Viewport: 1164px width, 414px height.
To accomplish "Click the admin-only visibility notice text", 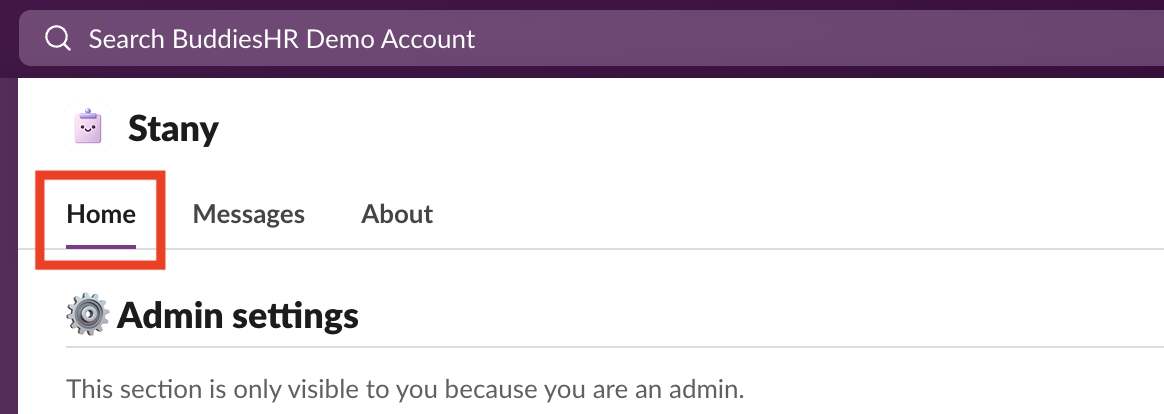I will (x=405, y=389).
